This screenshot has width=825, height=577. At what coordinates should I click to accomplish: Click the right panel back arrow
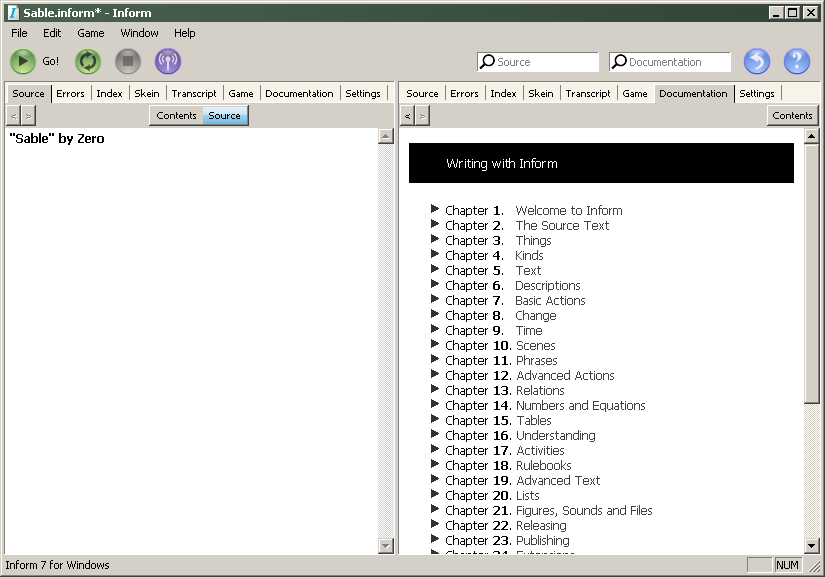tap(407, 116)
